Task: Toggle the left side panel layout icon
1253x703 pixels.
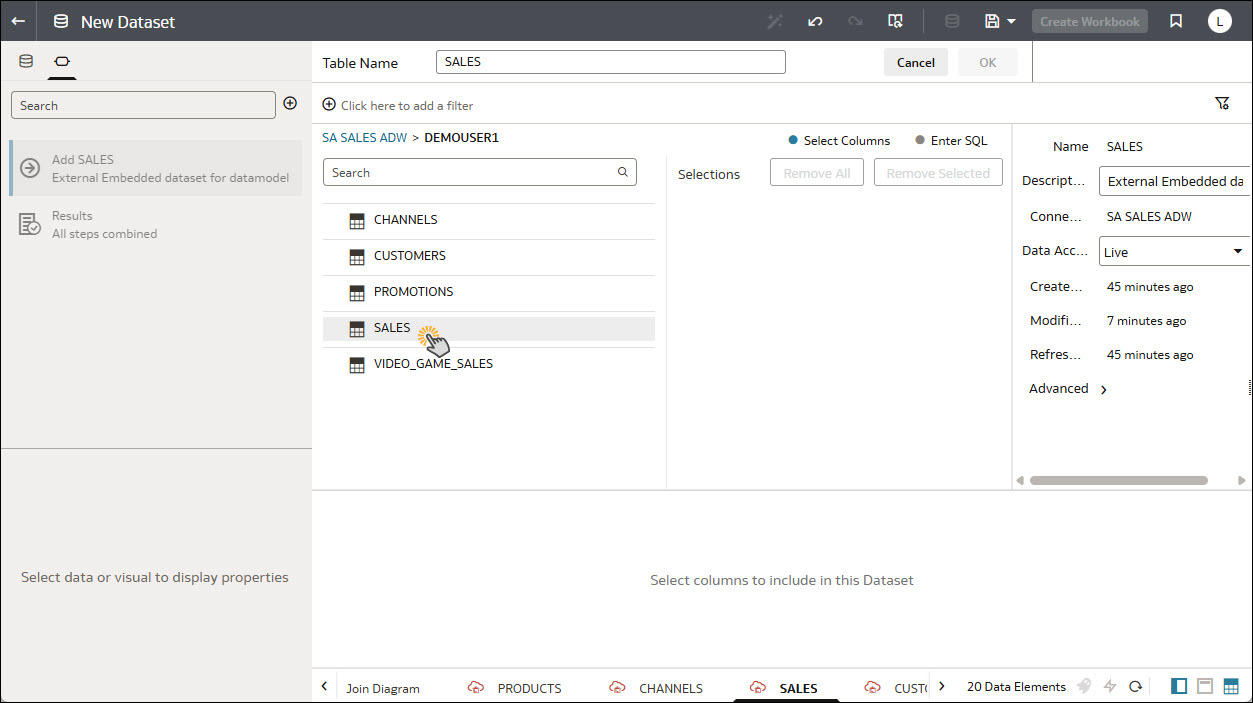Action: tap(1179, 686)
